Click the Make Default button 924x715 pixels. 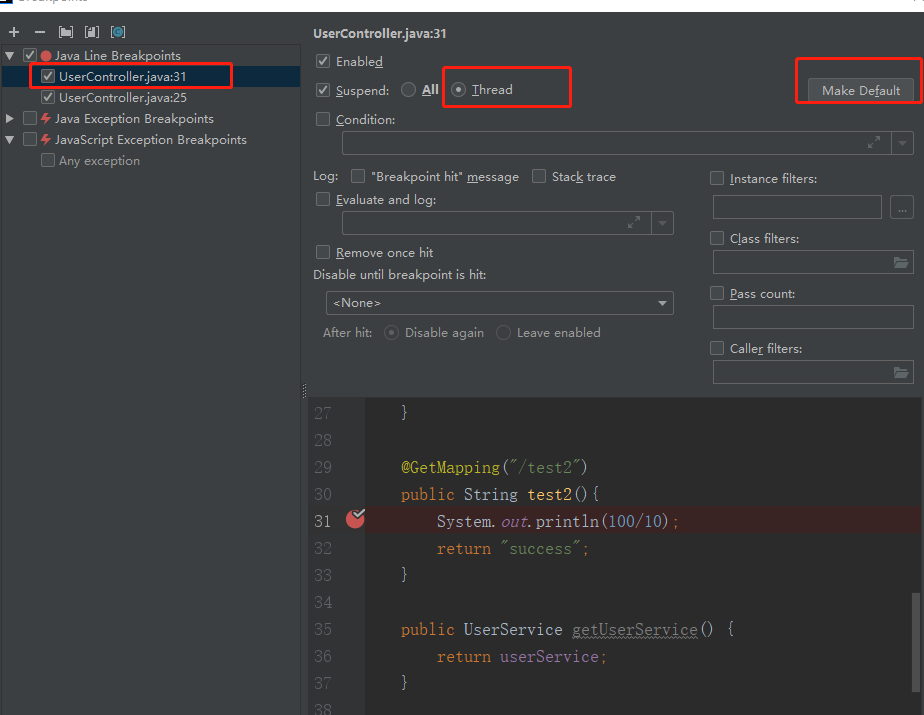(x=860, y=91)
